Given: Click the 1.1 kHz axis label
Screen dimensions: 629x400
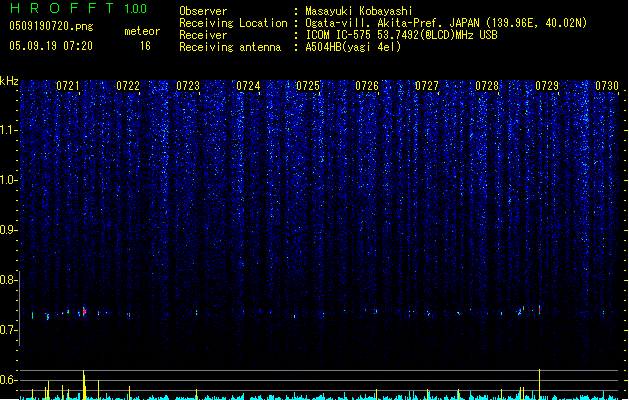Looking at the screenshot, I should pyautogui.click(x=8, y=130).
